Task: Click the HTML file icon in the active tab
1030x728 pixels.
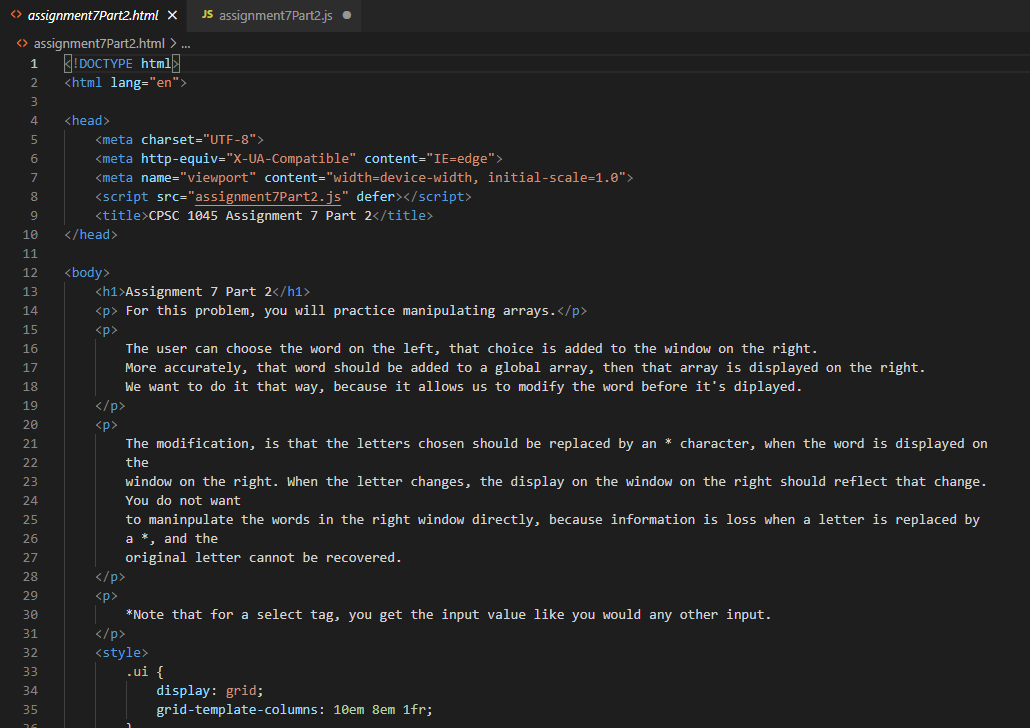Action: click(x=16, y=14)
